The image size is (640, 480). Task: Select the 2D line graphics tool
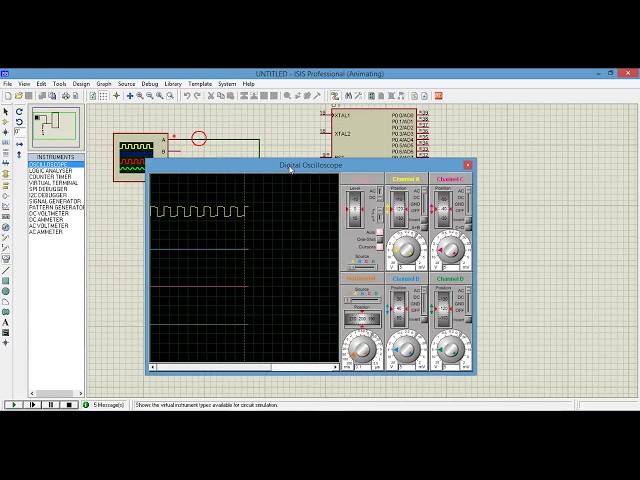6,270
